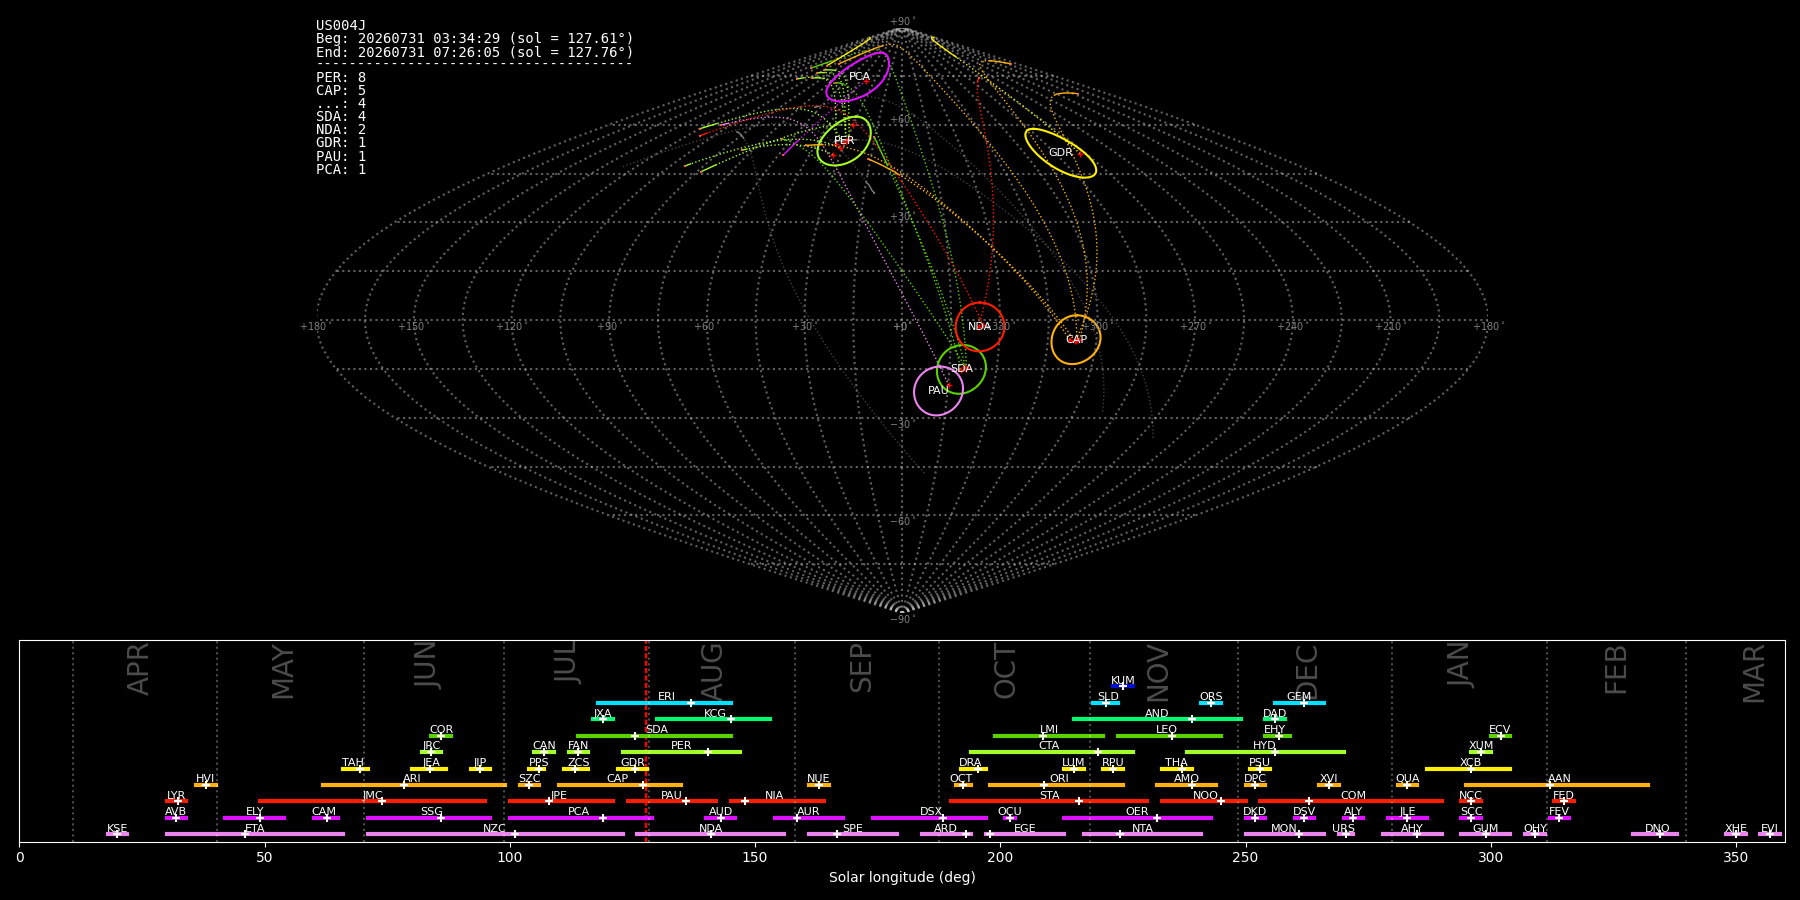Select the AAN shower bar in timeline
The width and height of the screenshot is (1800, 900).
tap(1557, 785)
